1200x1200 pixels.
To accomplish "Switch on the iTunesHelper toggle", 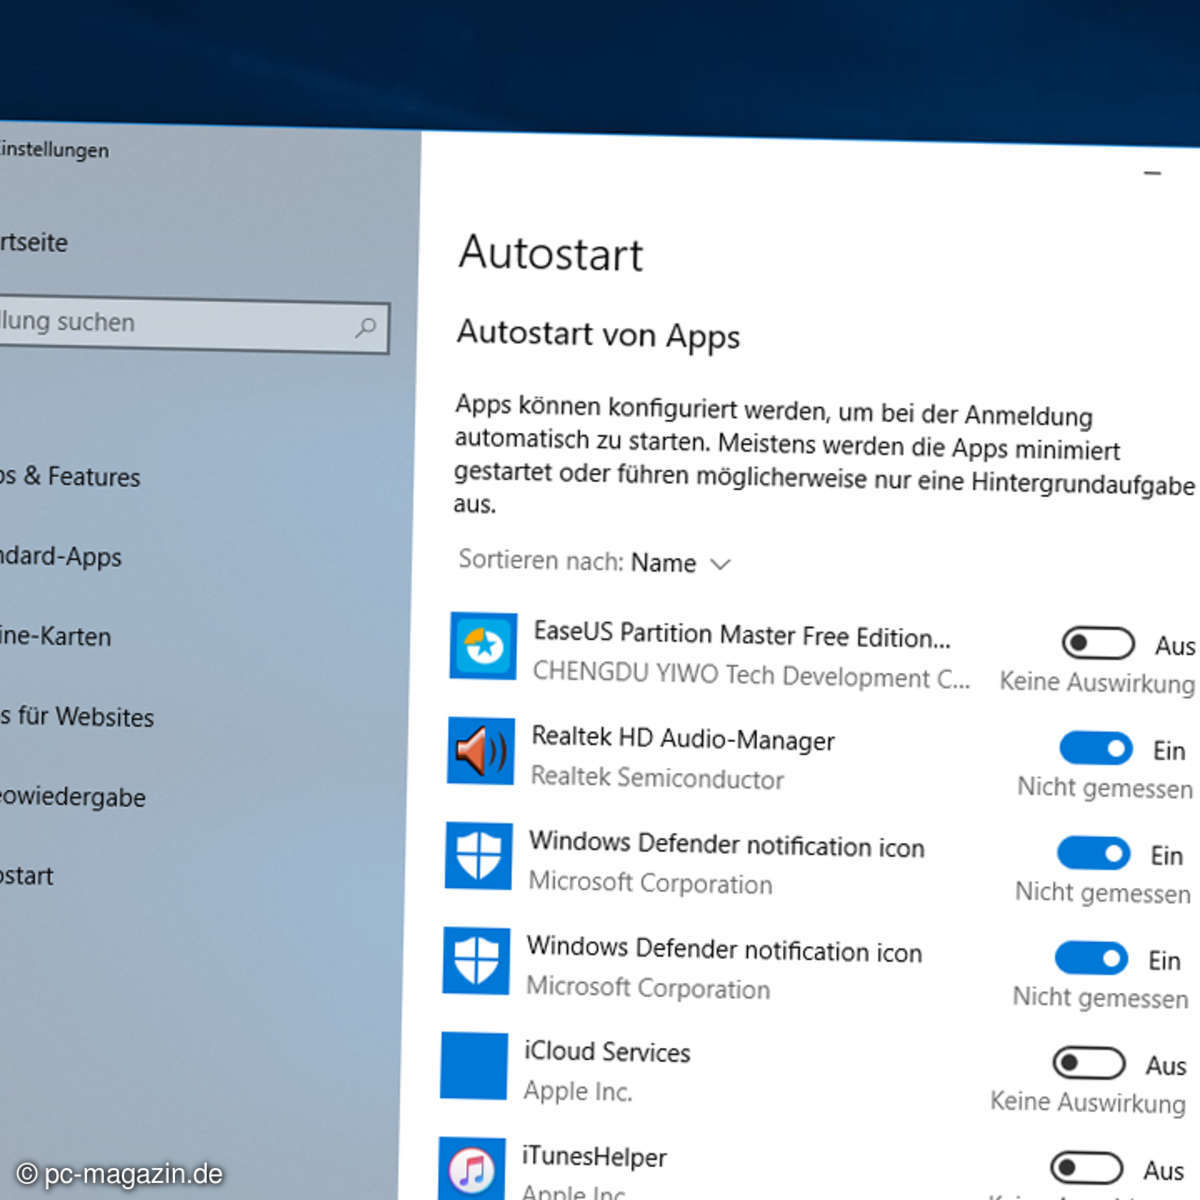I will coord(1087,1167).
